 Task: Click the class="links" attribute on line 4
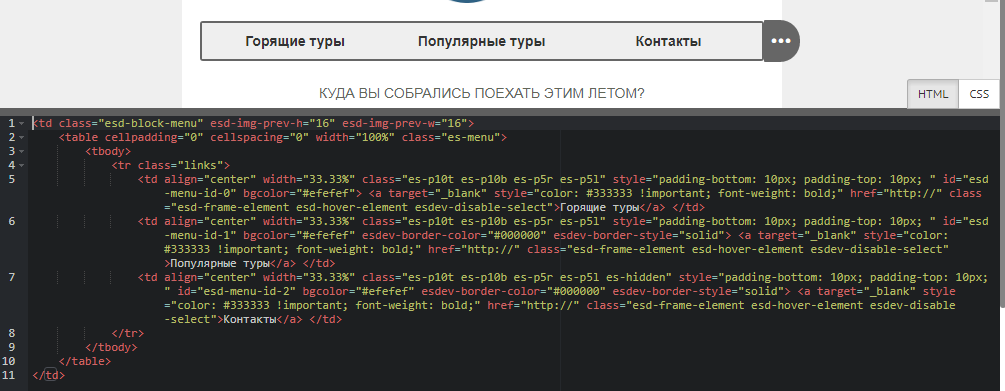180,165
